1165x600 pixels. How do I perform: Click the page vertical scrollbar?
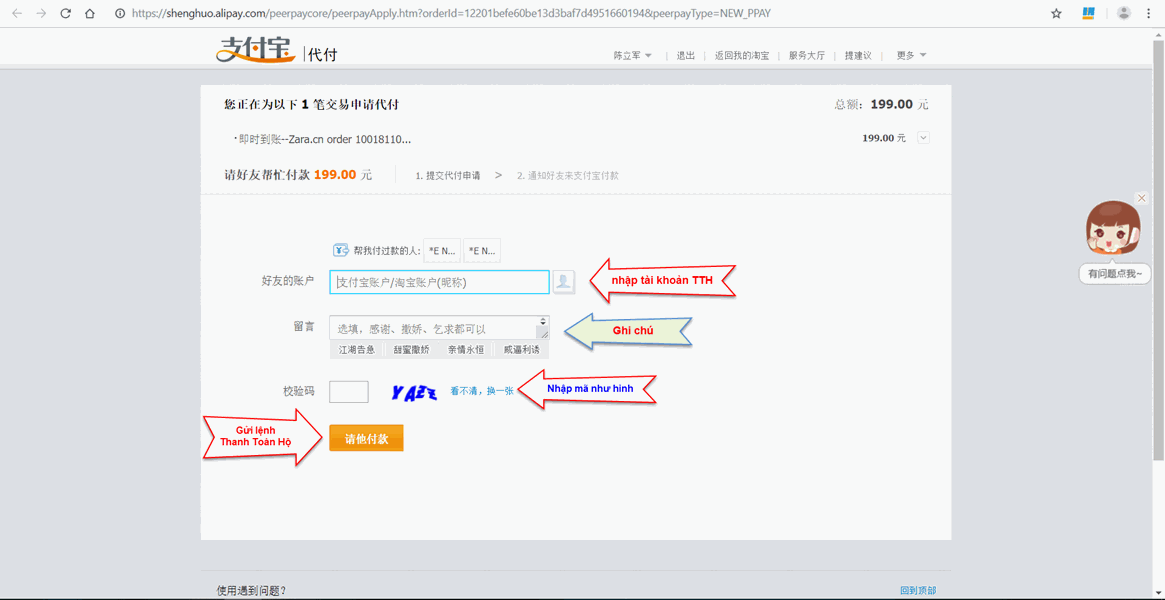(x=1158, y=252)
